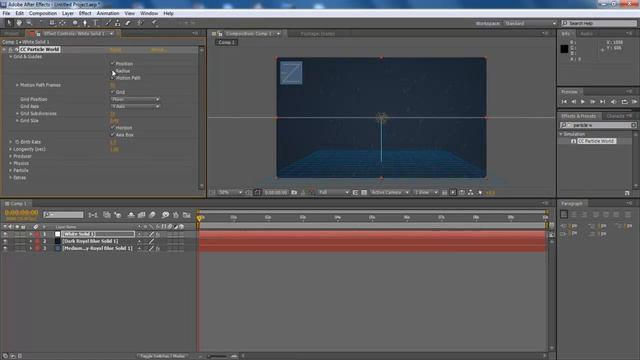Image resolution: width=640 pixels, height=360 pixels.
Task: Open the viewer resolution Full dropdown
Action: 333,192
